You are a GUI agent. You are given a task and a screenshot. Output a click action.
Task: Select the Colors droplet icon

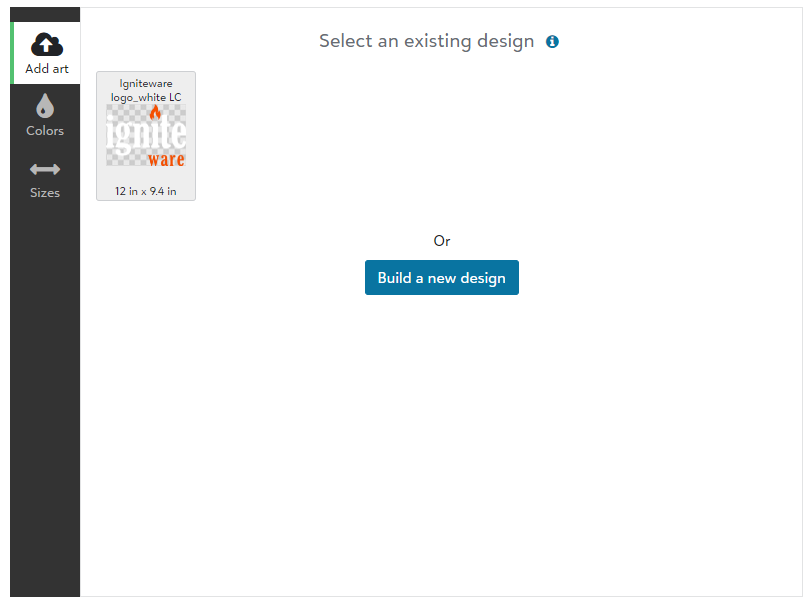point(45,106)
